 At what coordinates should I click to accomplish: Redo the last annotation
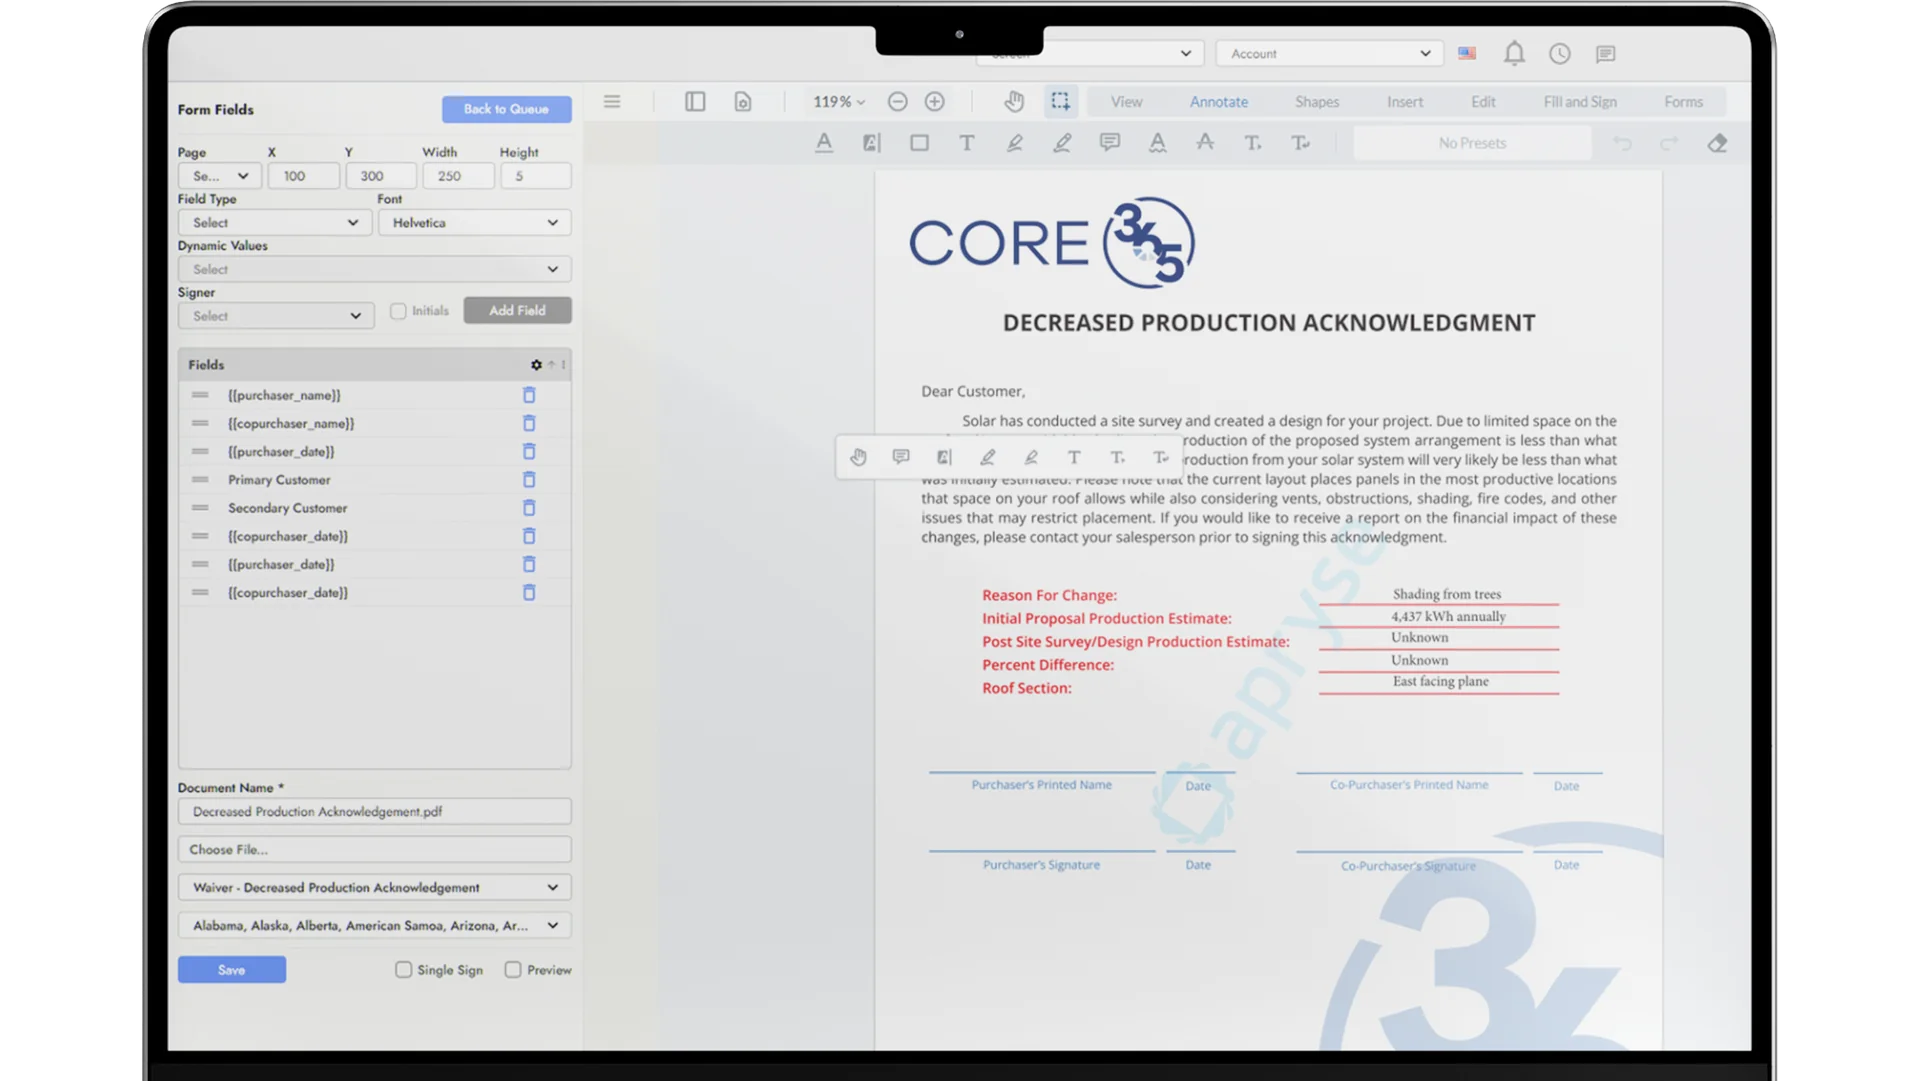(1669, 143)
